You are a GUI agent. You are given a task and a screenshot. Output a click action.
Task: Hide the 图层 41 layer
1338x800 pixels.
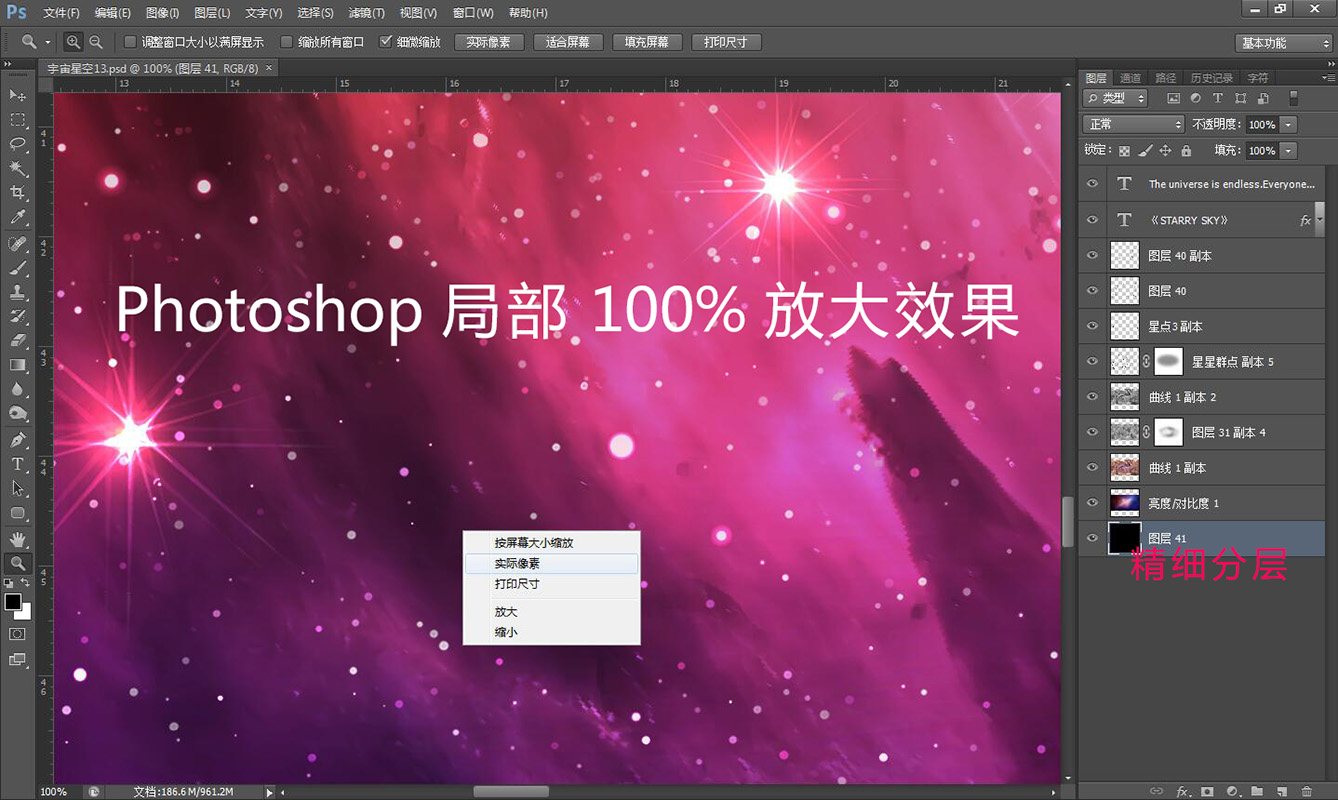click(x=1092, y=538)
